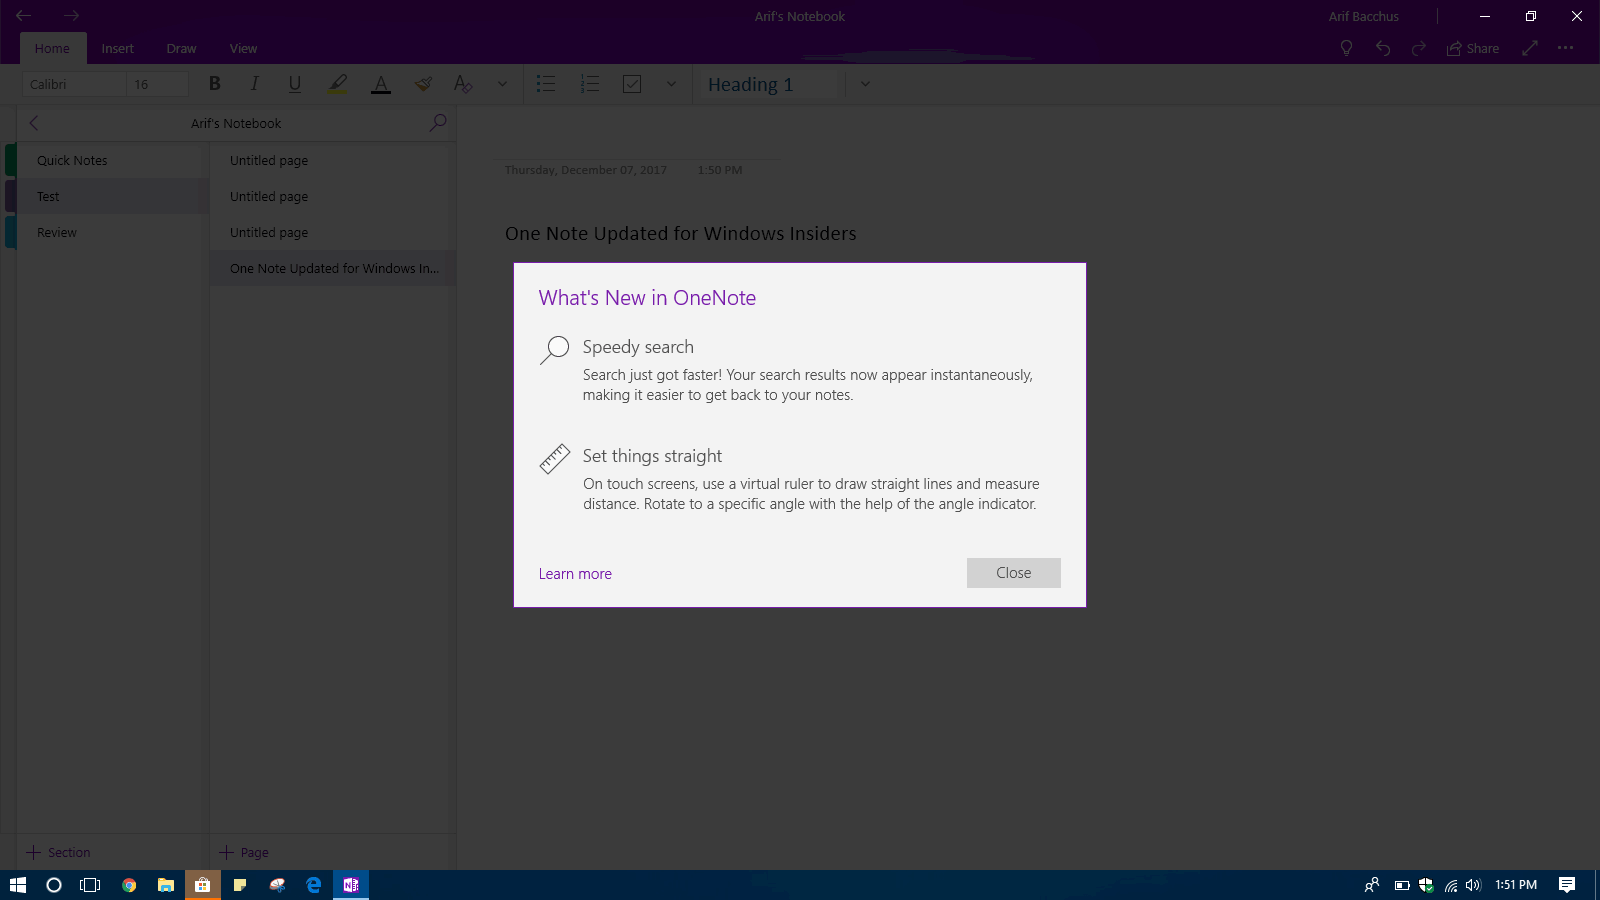Add a to-do checkbox tag

632,84
